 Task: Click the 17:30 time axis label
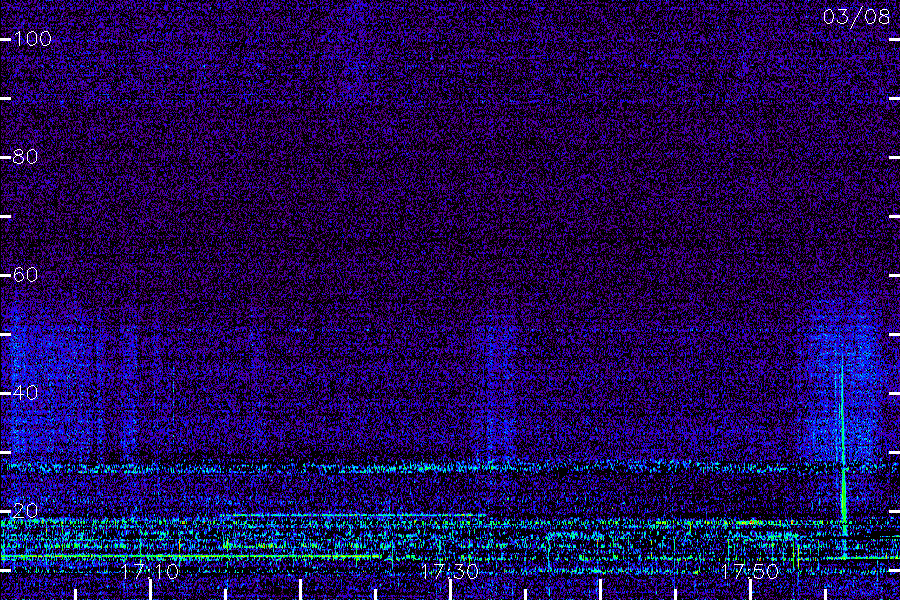pyautogui.click(x=450, y=571)
